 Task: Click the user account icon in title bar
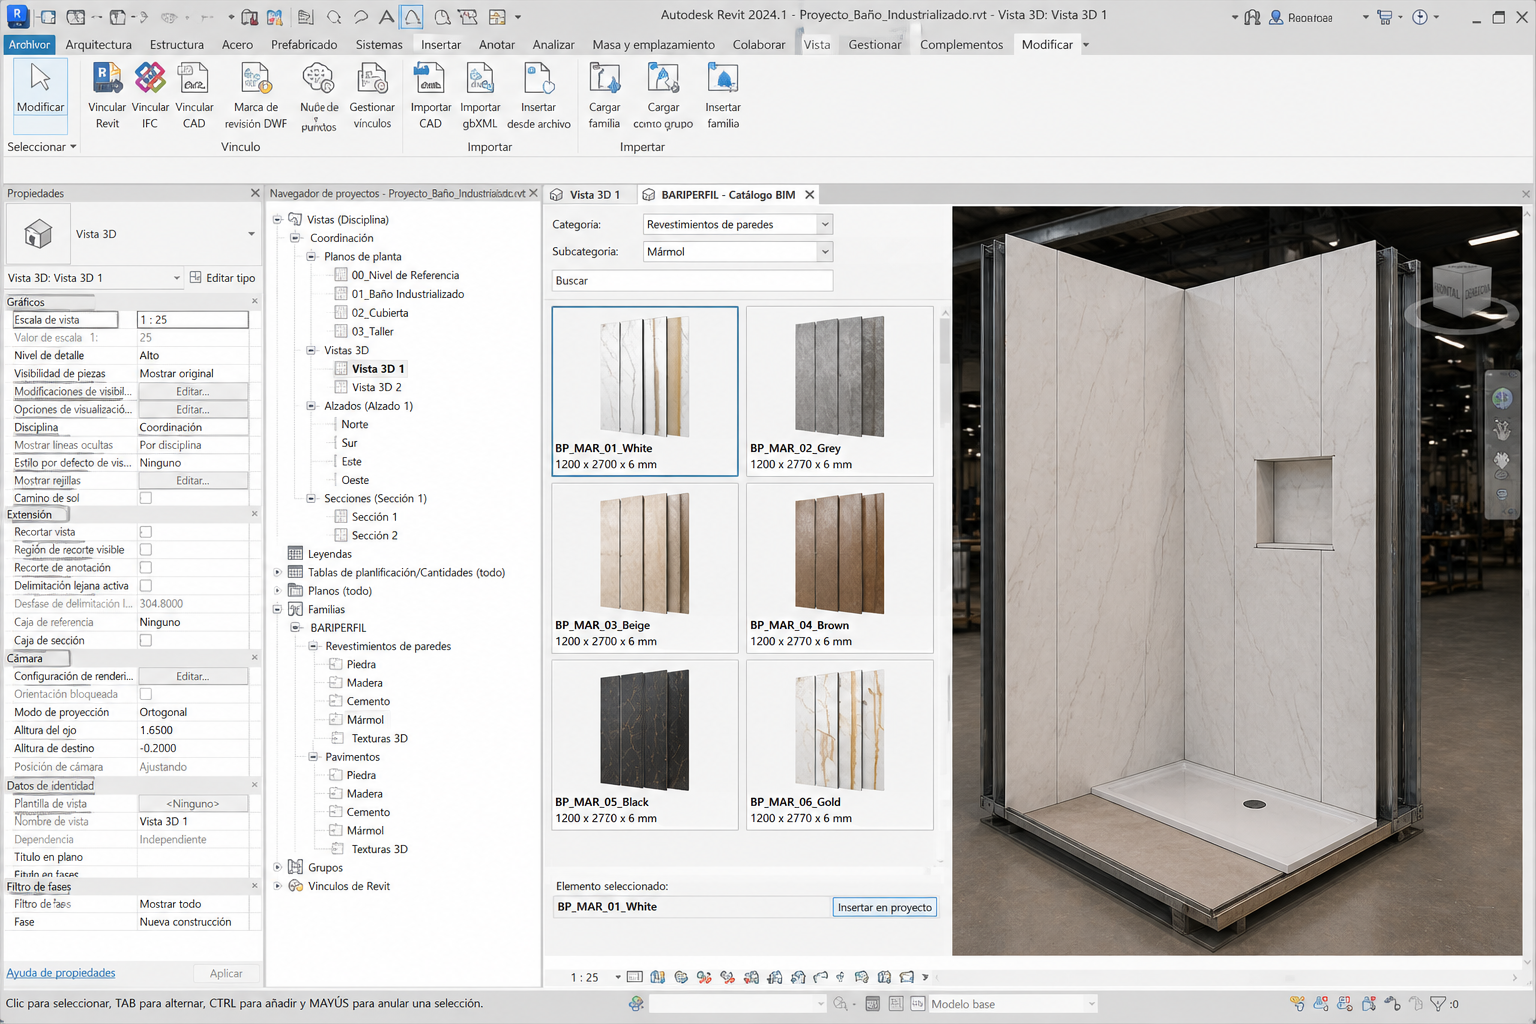pyautogui.click(x=1277, y=17)
